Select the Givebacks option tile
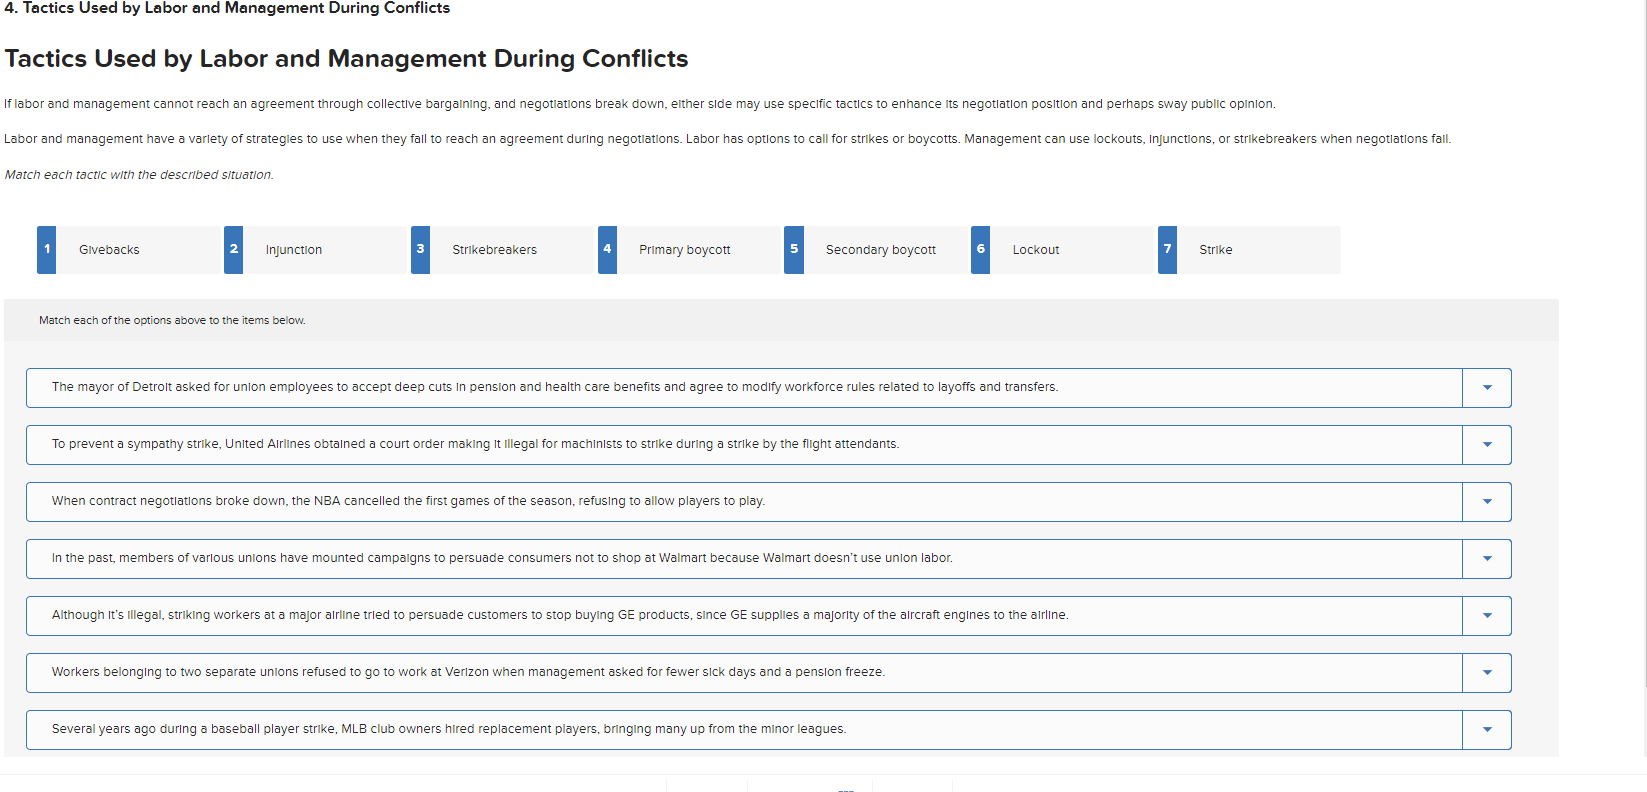The image size is (1647, 792). pos(129,250)
